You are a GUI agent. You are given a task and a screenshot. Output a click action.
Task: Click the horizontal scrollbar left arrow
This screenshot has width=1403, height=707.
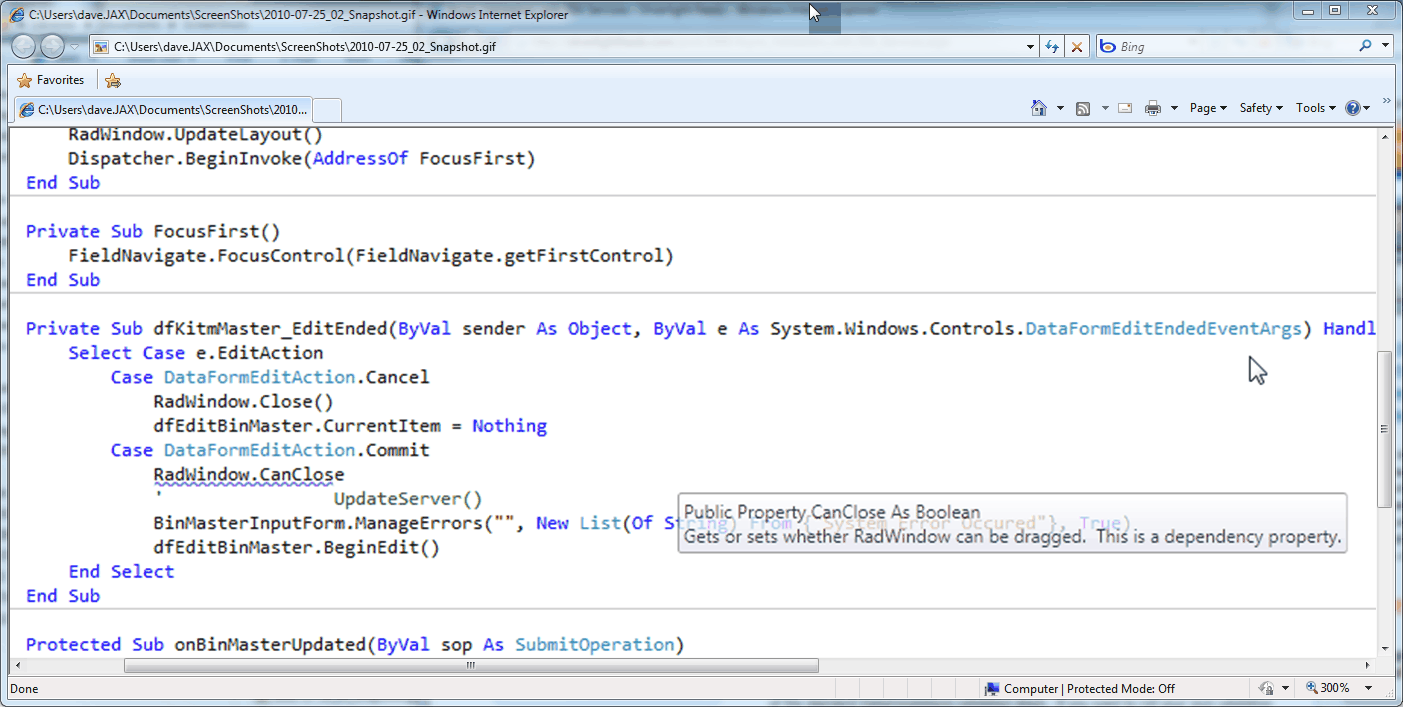coord(18,665)
